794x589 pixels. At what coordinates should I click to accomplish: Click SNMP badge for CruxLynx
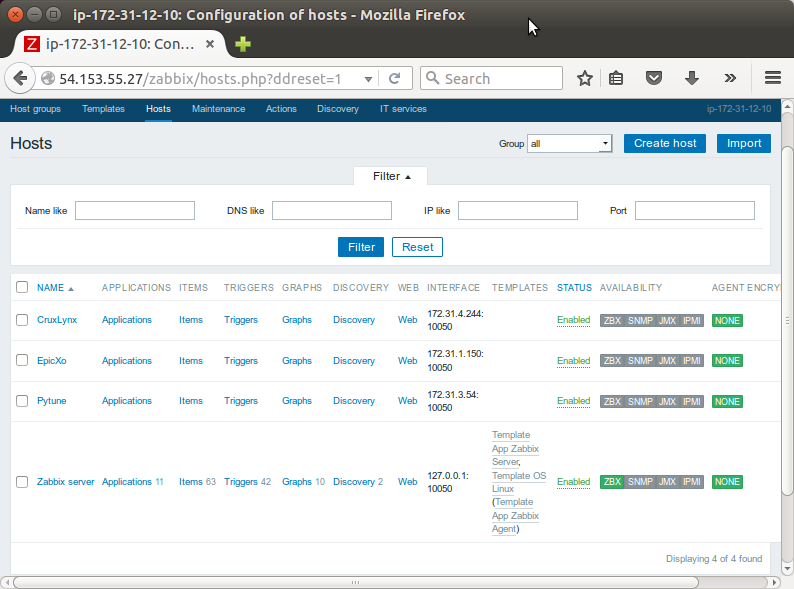pos(640,321)
